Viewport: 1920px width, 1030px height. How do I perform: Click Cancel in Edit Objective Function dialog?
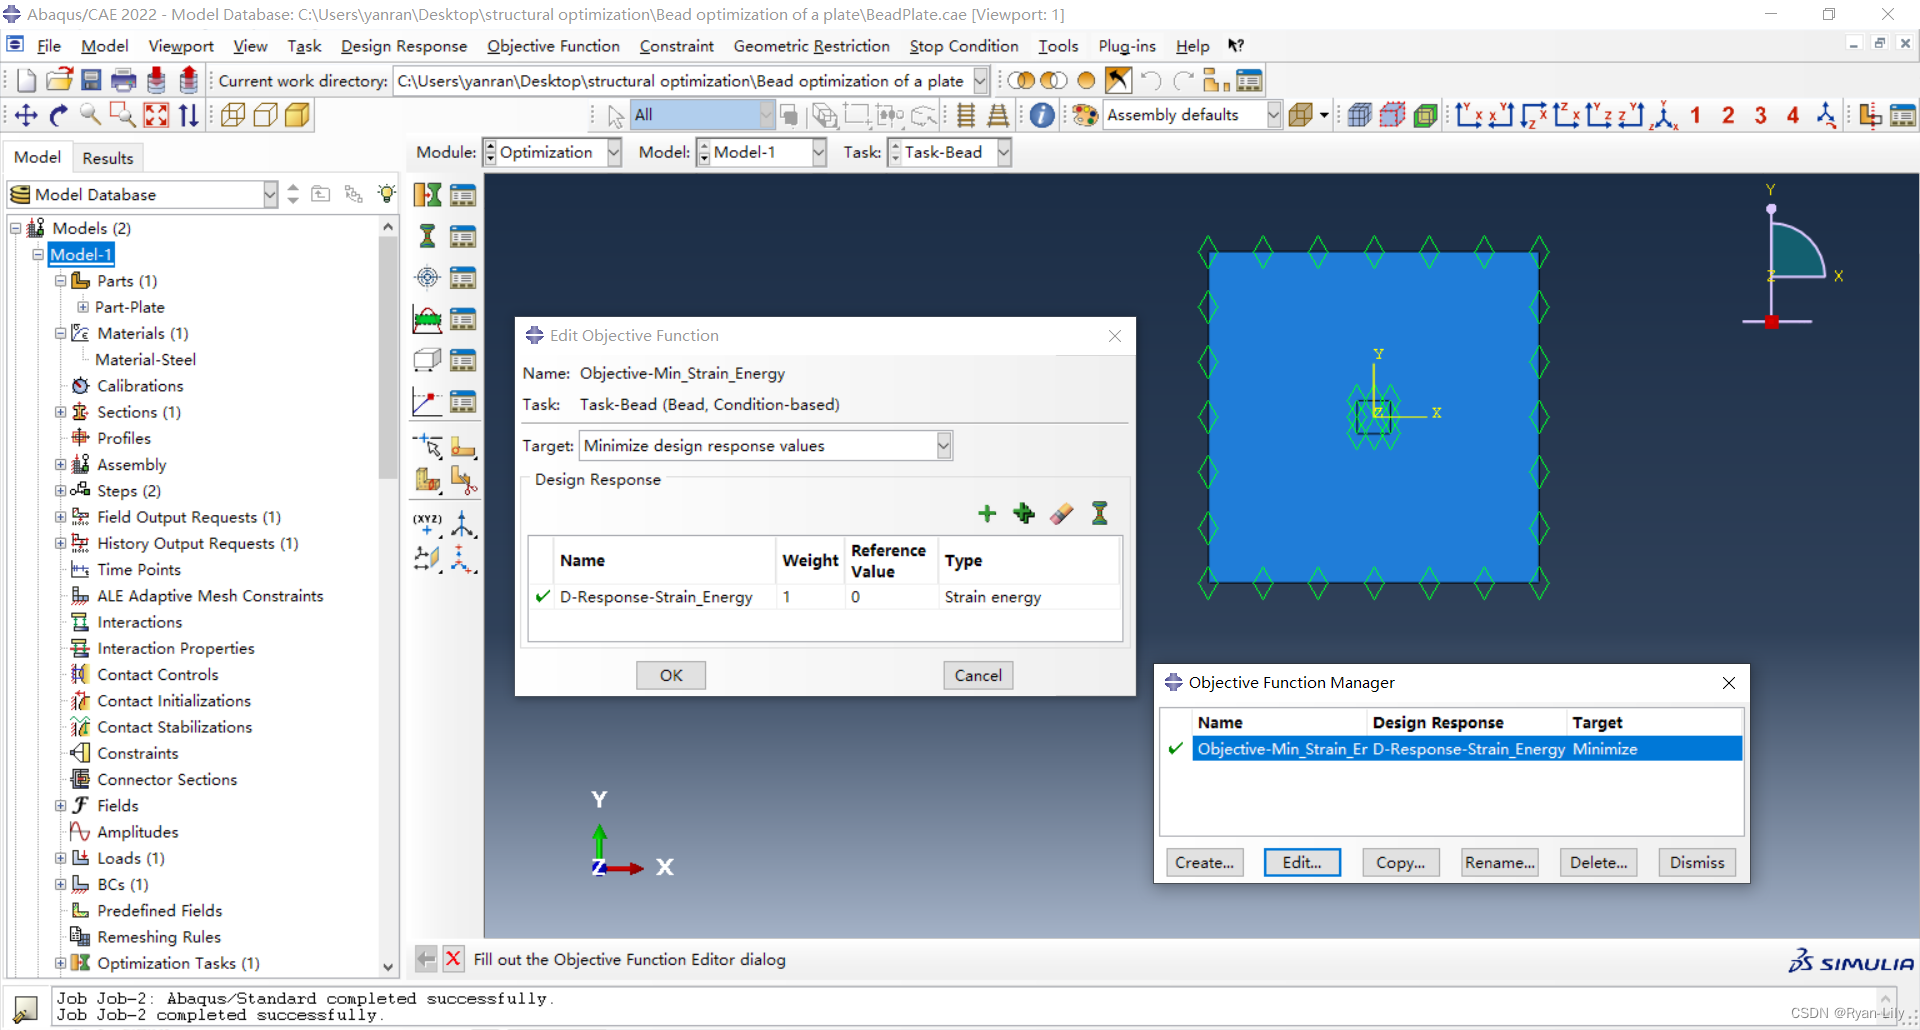point(978,675)
